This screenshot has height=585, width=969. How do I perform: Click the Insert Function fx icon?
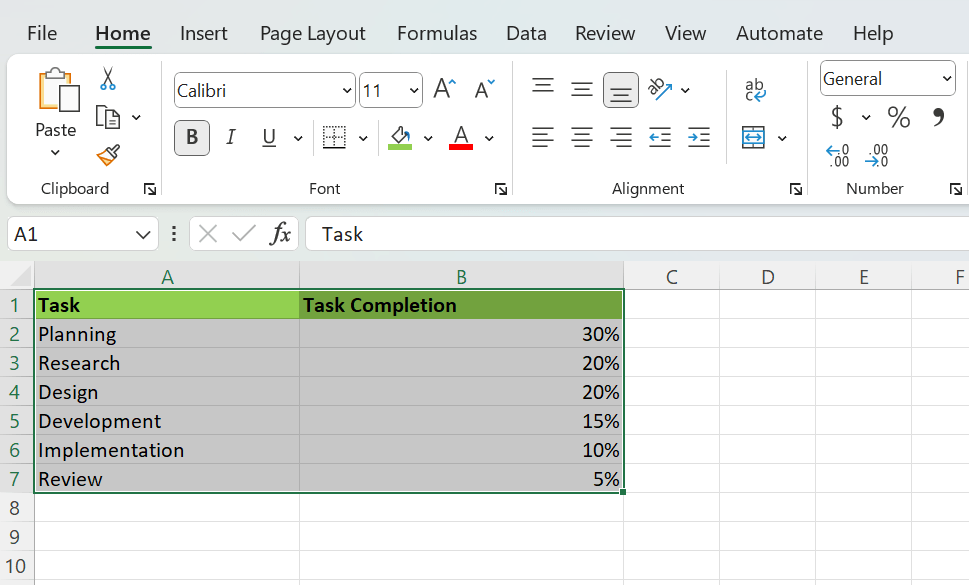pyautogui.click(x=280, y=234)
